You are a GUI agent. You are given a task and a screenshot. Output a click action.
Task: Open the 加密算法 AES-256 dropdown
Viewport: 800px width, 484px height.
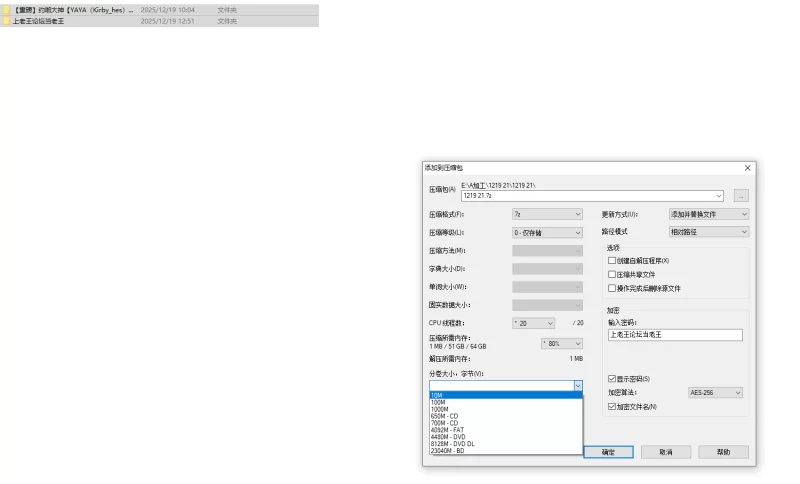(x=715, y=393)
